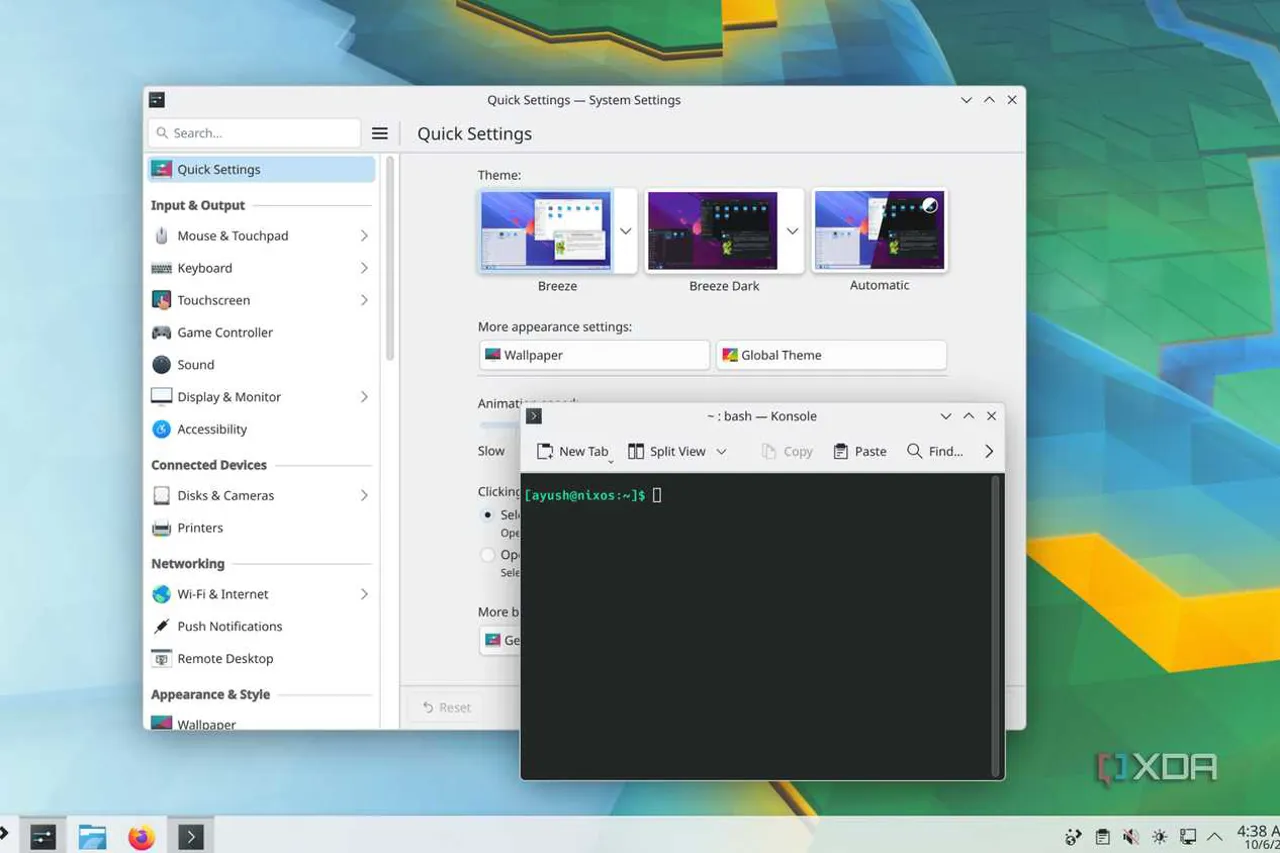Open the Split View dropdown arrow in Konsole
Screen dimensions: 1280x853
tap(722, 451)
